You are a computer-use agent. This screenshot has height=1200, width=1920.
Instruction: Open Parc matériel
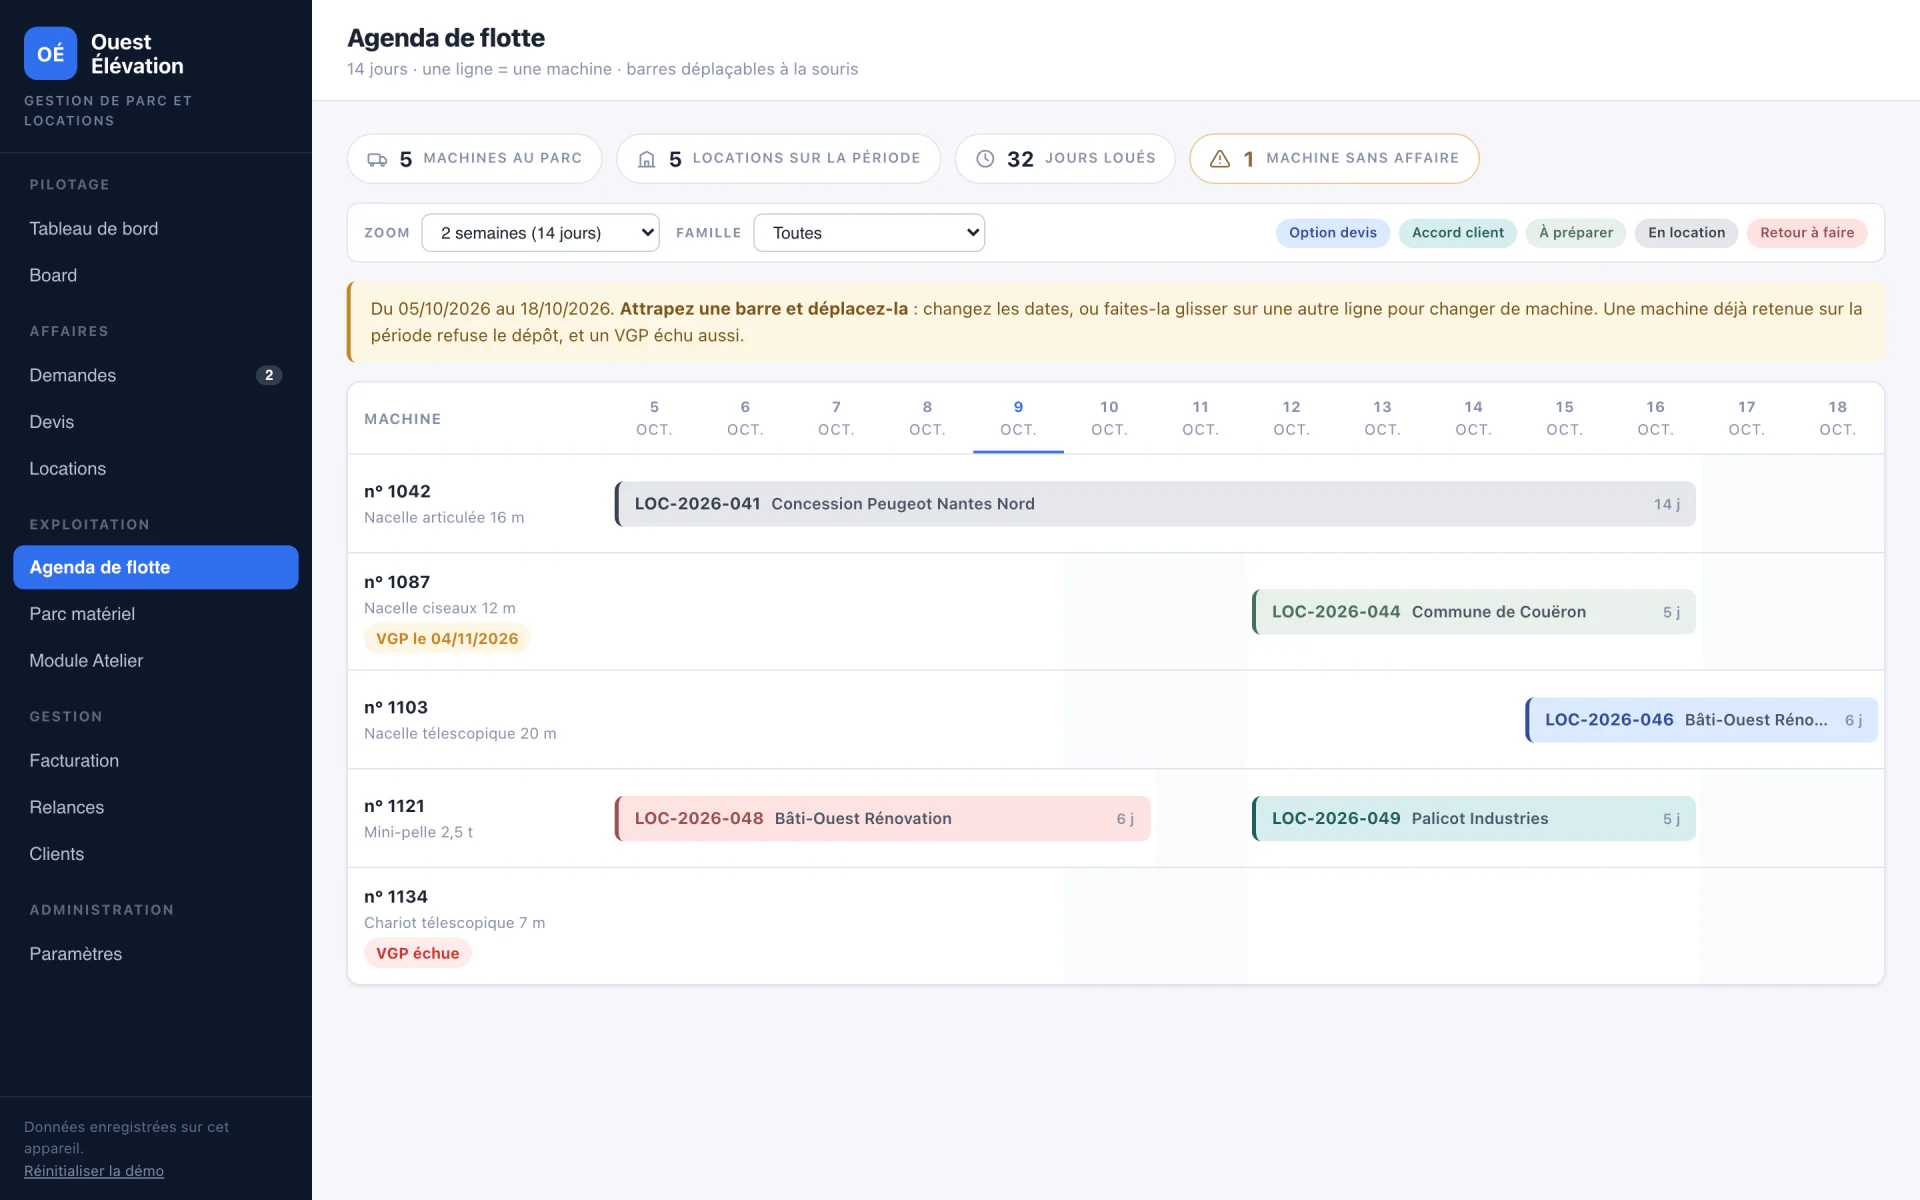[x=156, y=614]
